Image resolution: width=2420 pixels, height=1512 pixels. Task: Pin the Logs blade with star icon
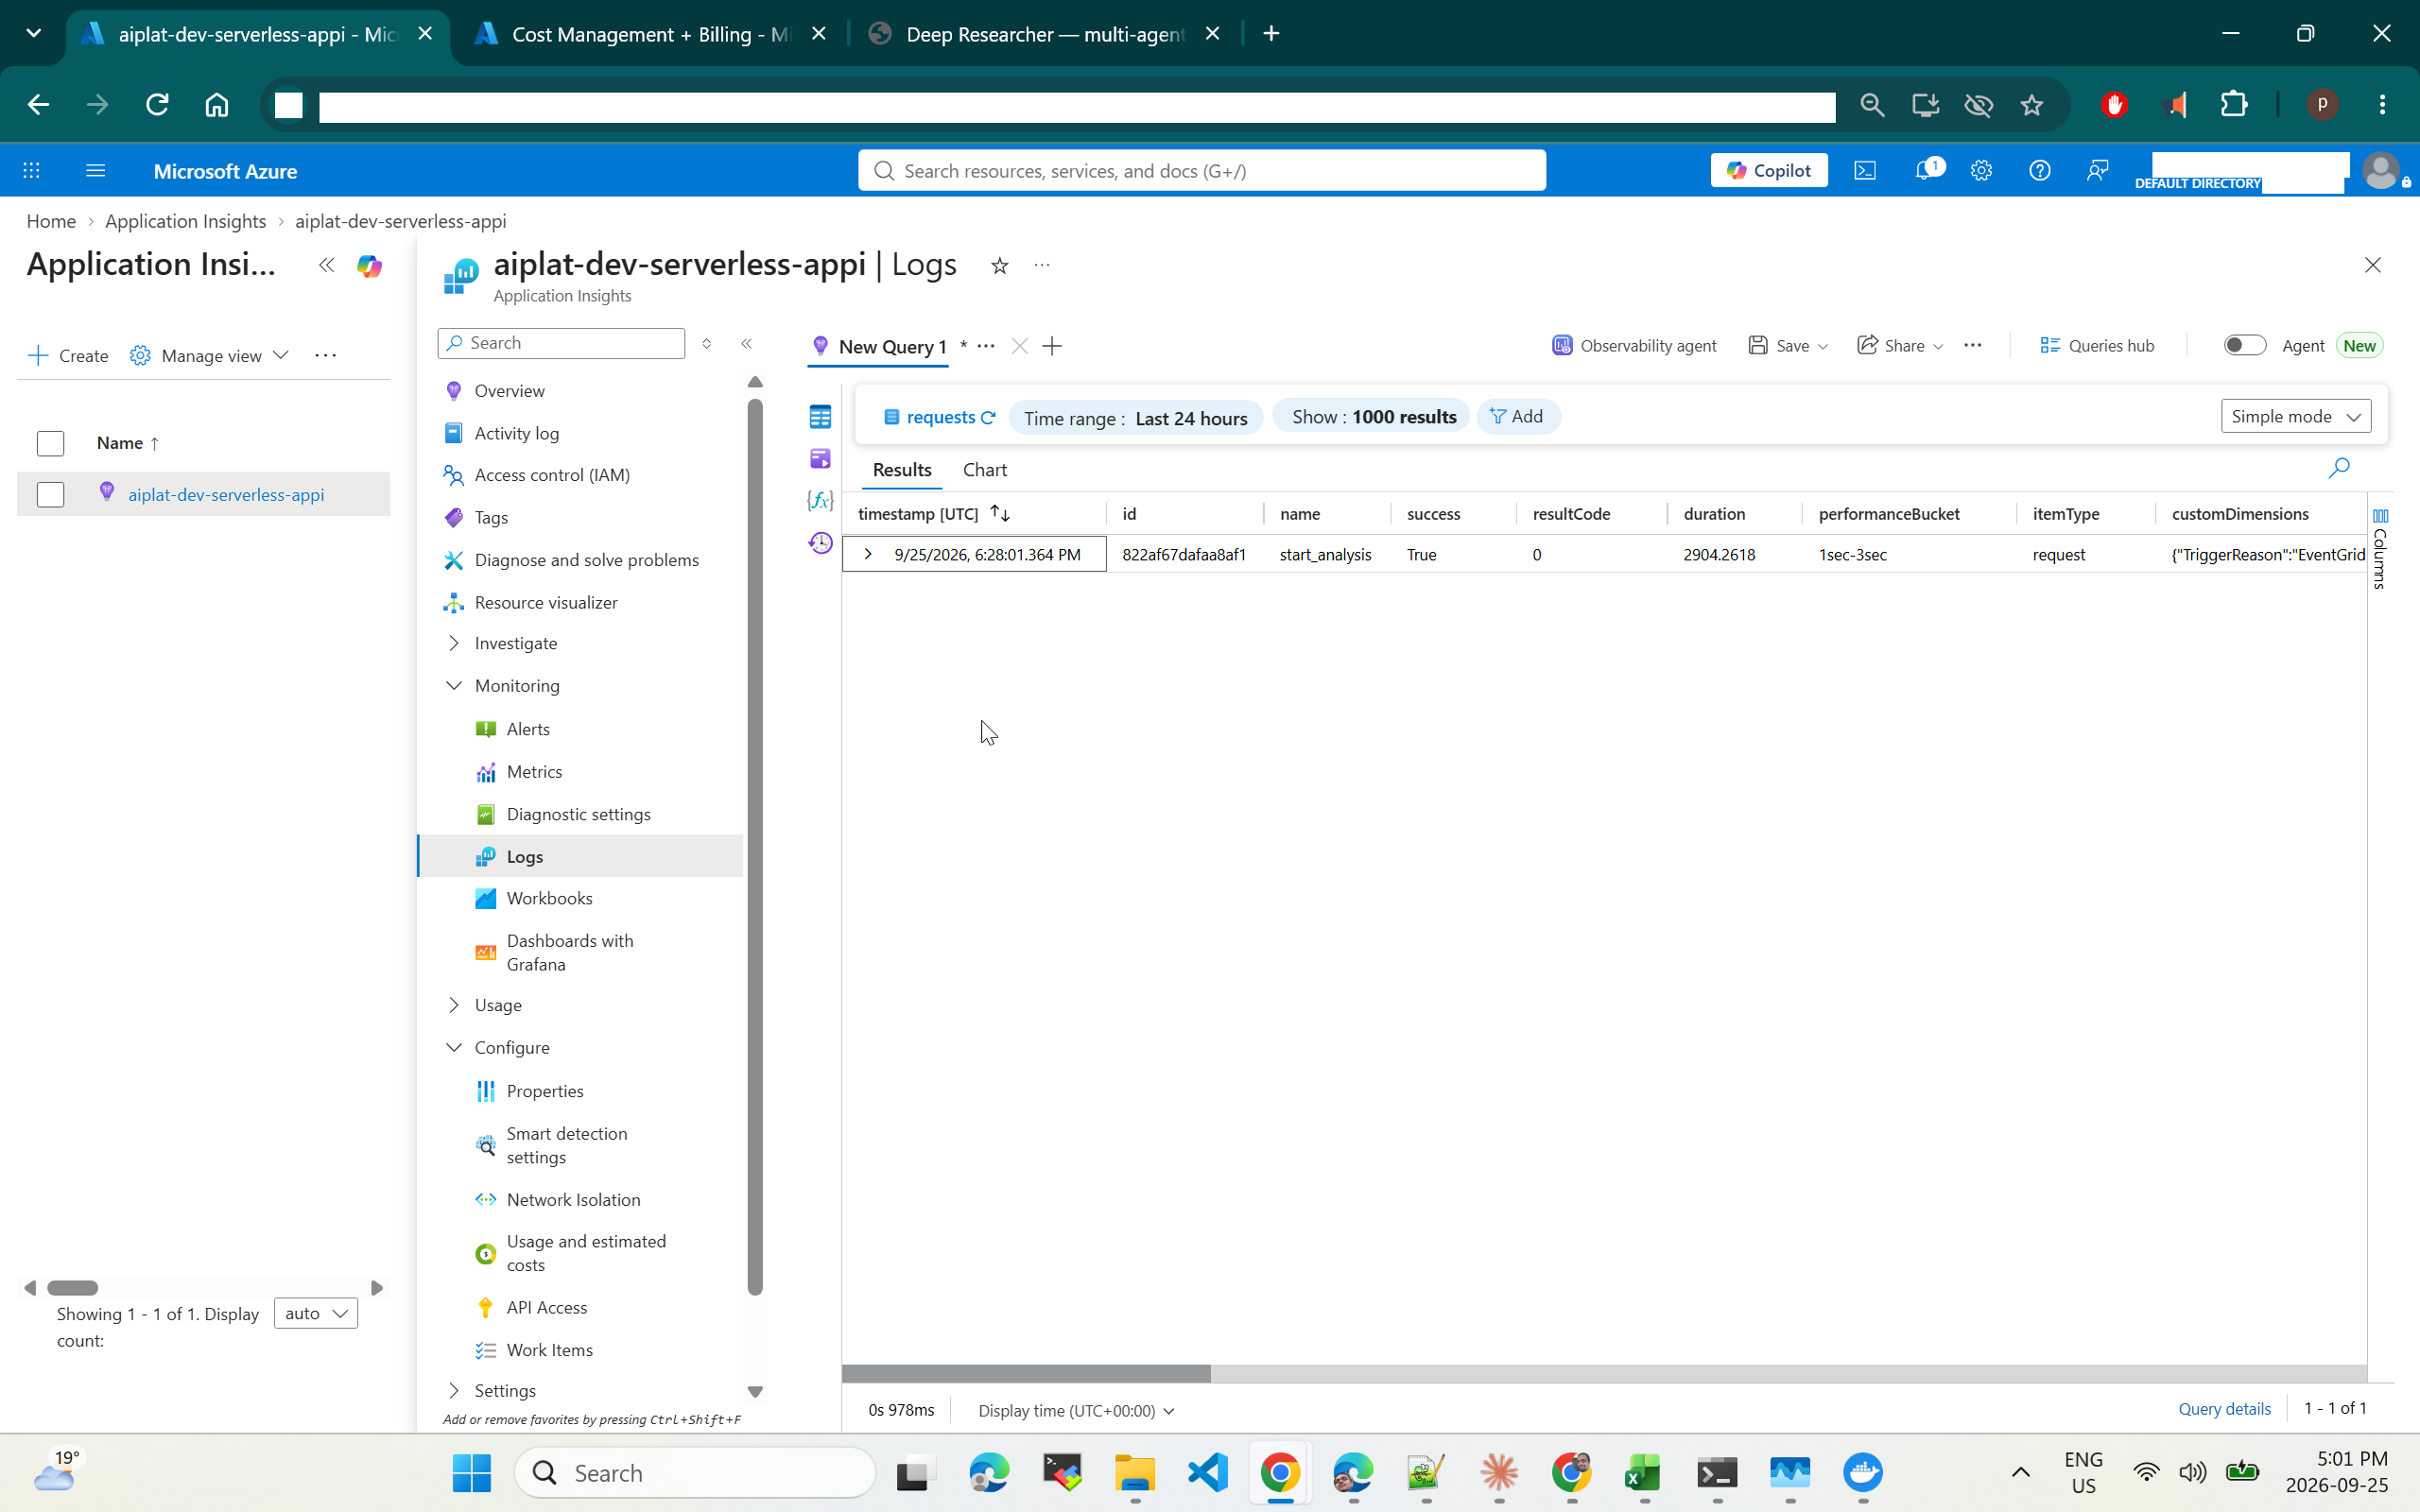999,265
